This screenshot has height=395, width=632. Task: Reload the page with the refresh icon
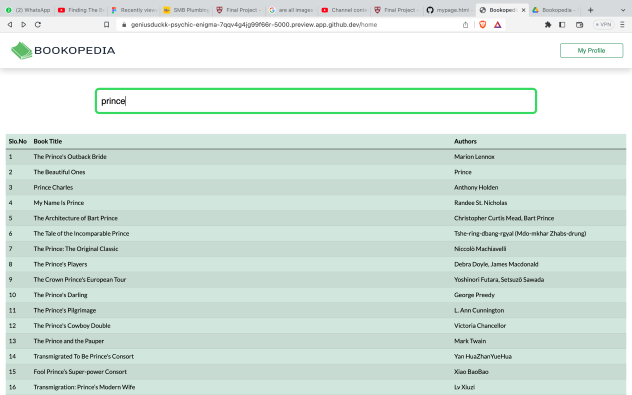[38, 25]
